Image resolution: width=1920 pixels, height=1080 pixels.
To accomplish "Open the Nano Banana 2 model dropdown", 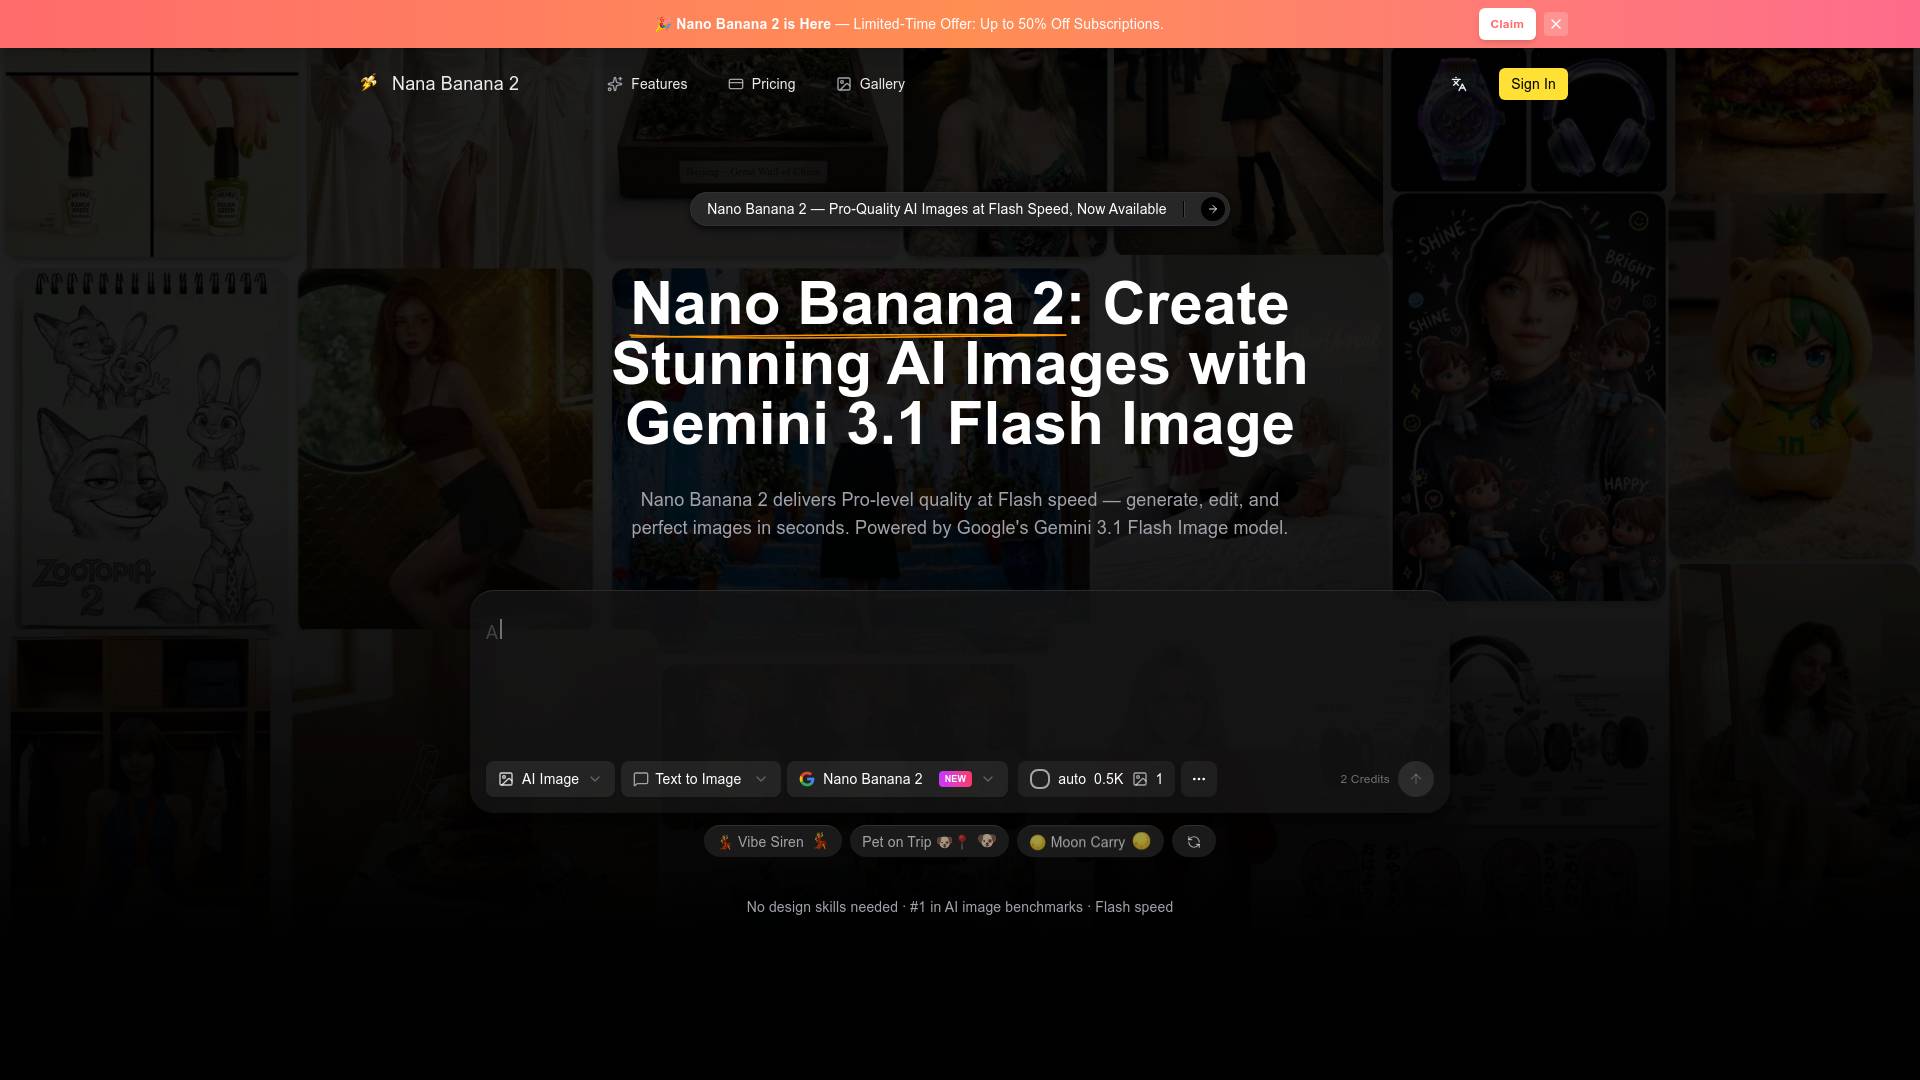I will click(x=986, y=778).
